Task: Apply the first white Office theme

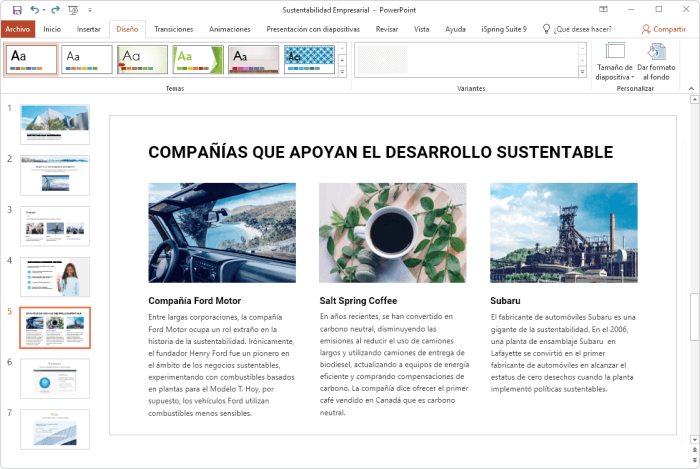Action: 31,59
